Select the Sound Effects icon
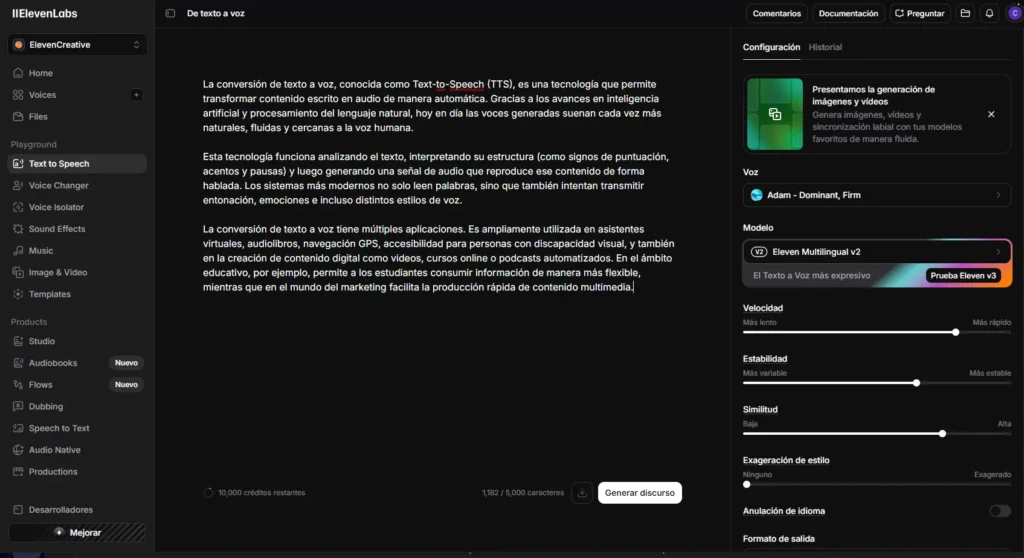Image resolution: width=1024 pixels, height=558 pixels. (x=18, y=229)
